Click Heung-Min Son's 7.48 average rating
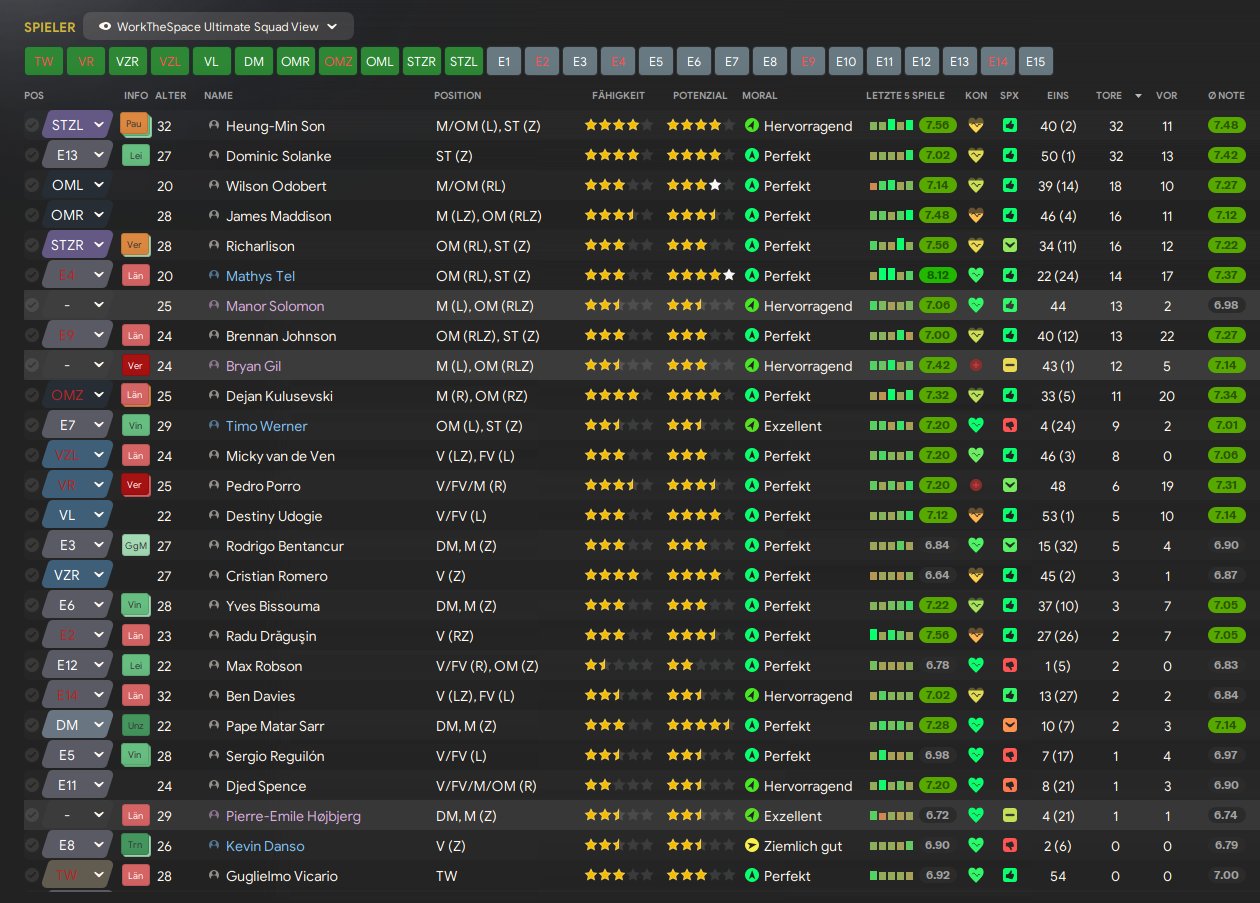Screen dimensions: 1260x903 pos(1226,126)
